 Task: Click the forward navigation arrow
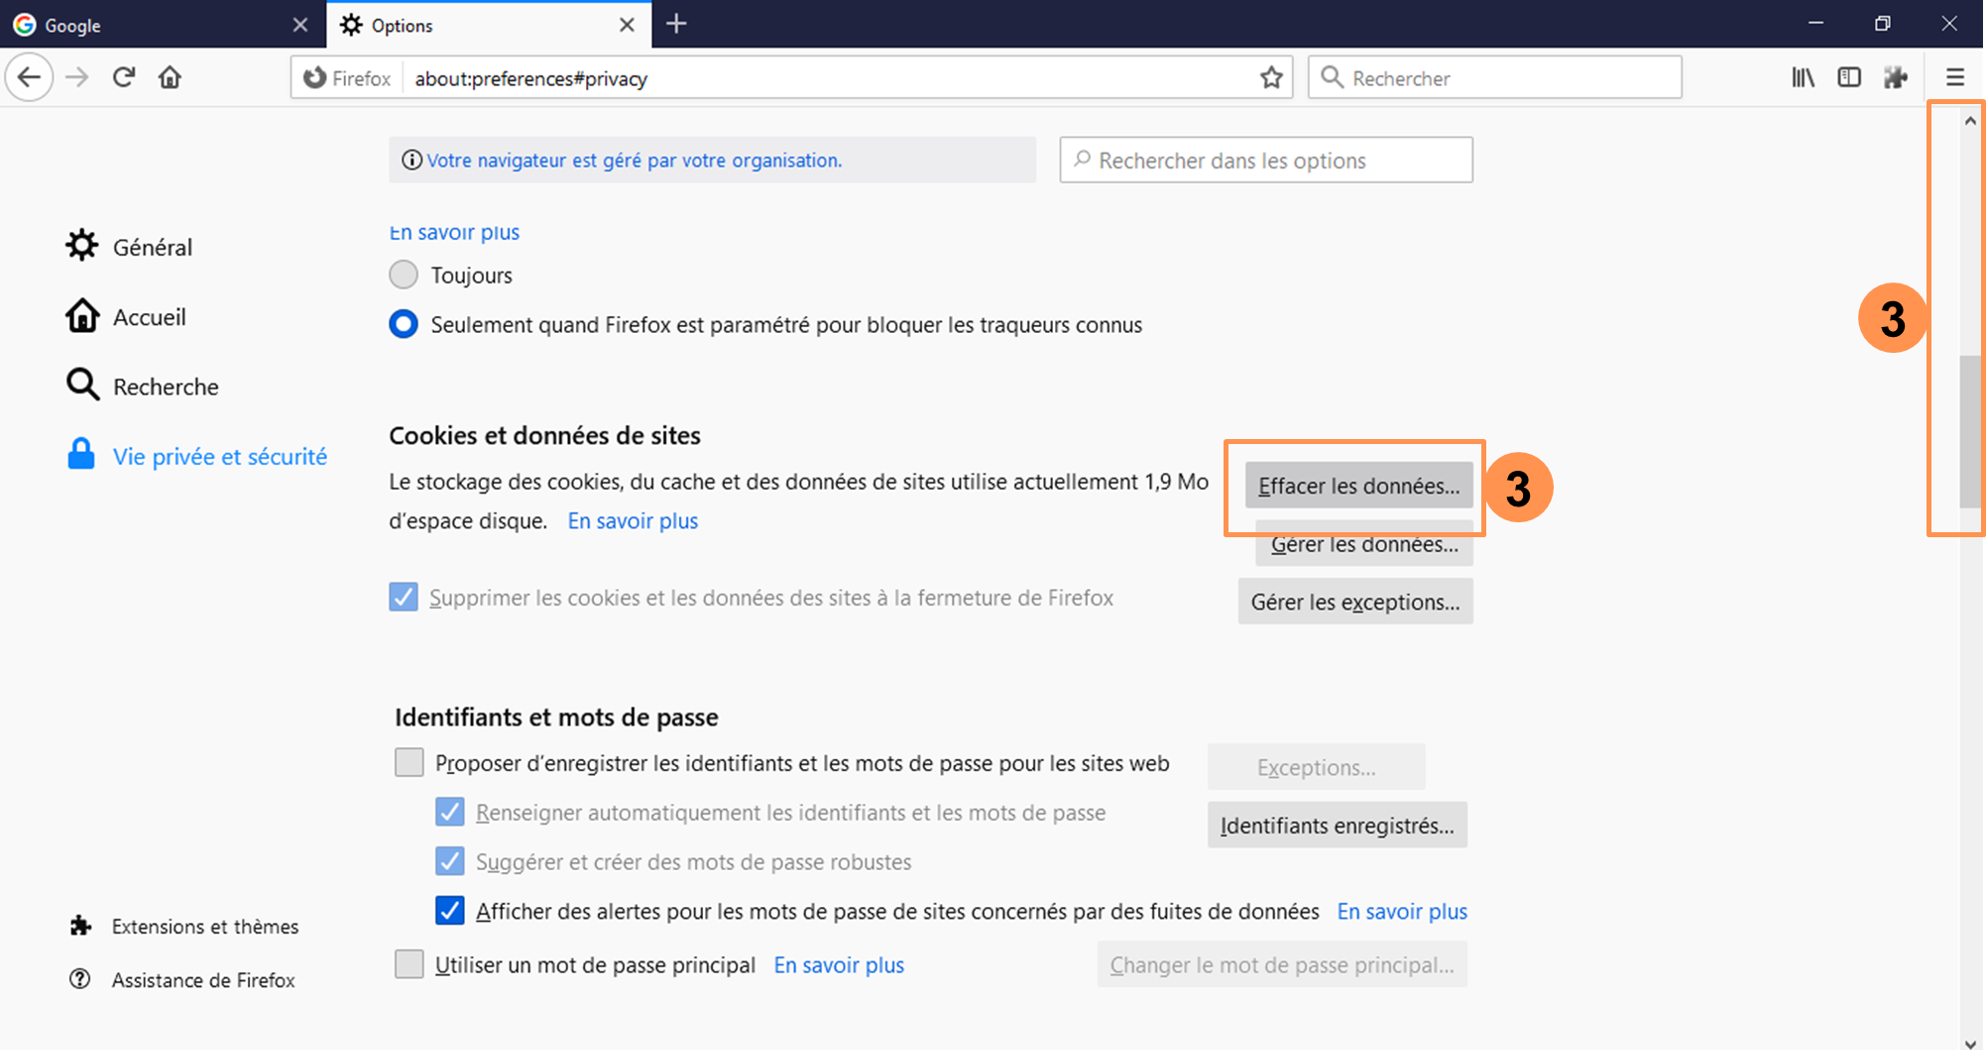[x=77, y=77]
